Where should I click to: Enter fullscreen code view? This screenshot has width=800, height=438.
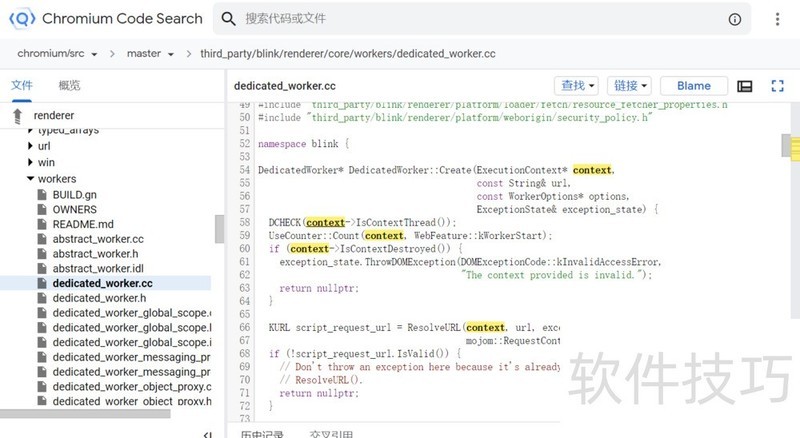point(777,86)
